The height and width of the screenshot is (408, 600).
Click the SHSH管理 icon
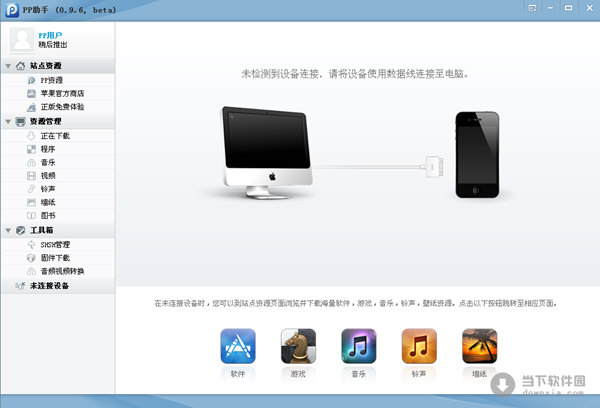point(31,245)
